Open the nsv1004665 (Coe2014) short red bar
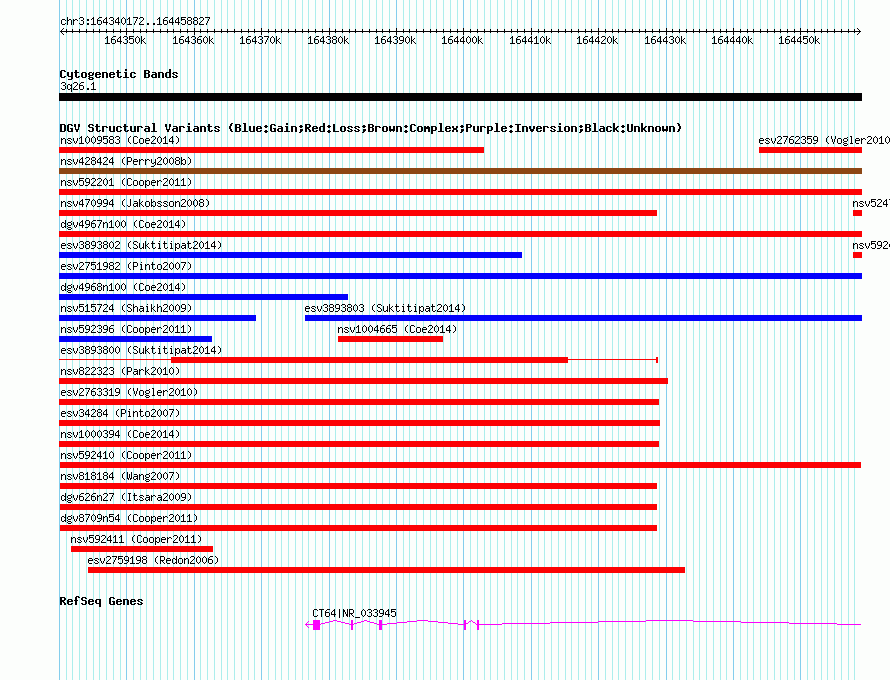Screen dimensions: 890x680 click(x=390, y=339)
